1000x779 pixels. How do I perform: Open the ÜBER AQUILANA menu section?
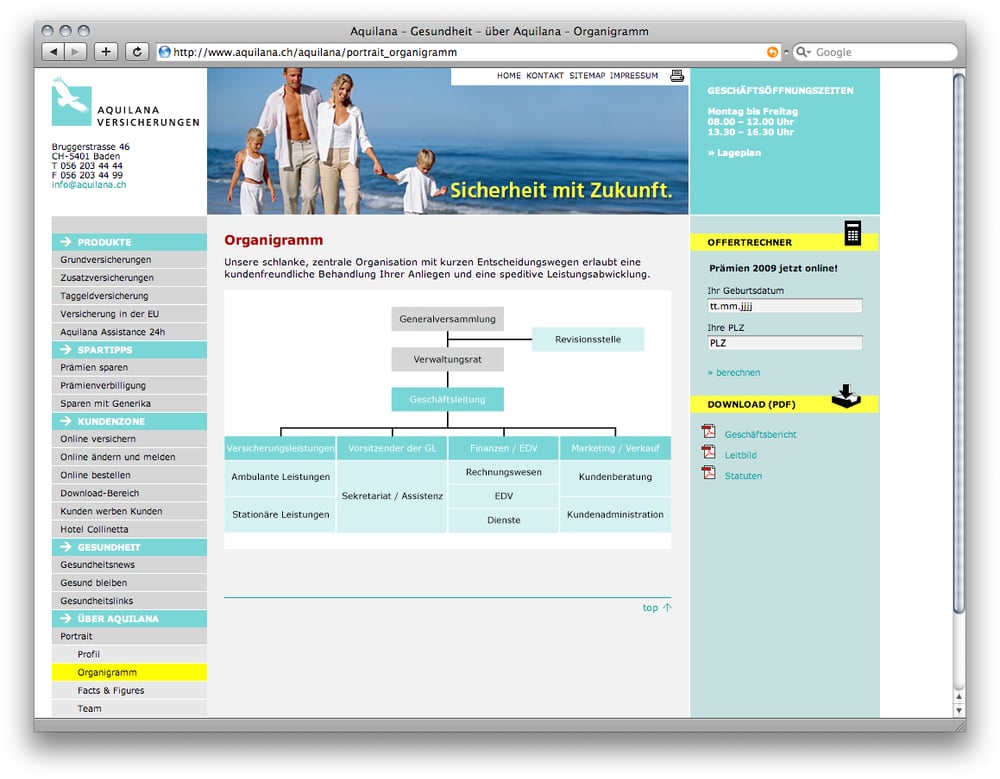pyautogui.click(x=129, y=618)
